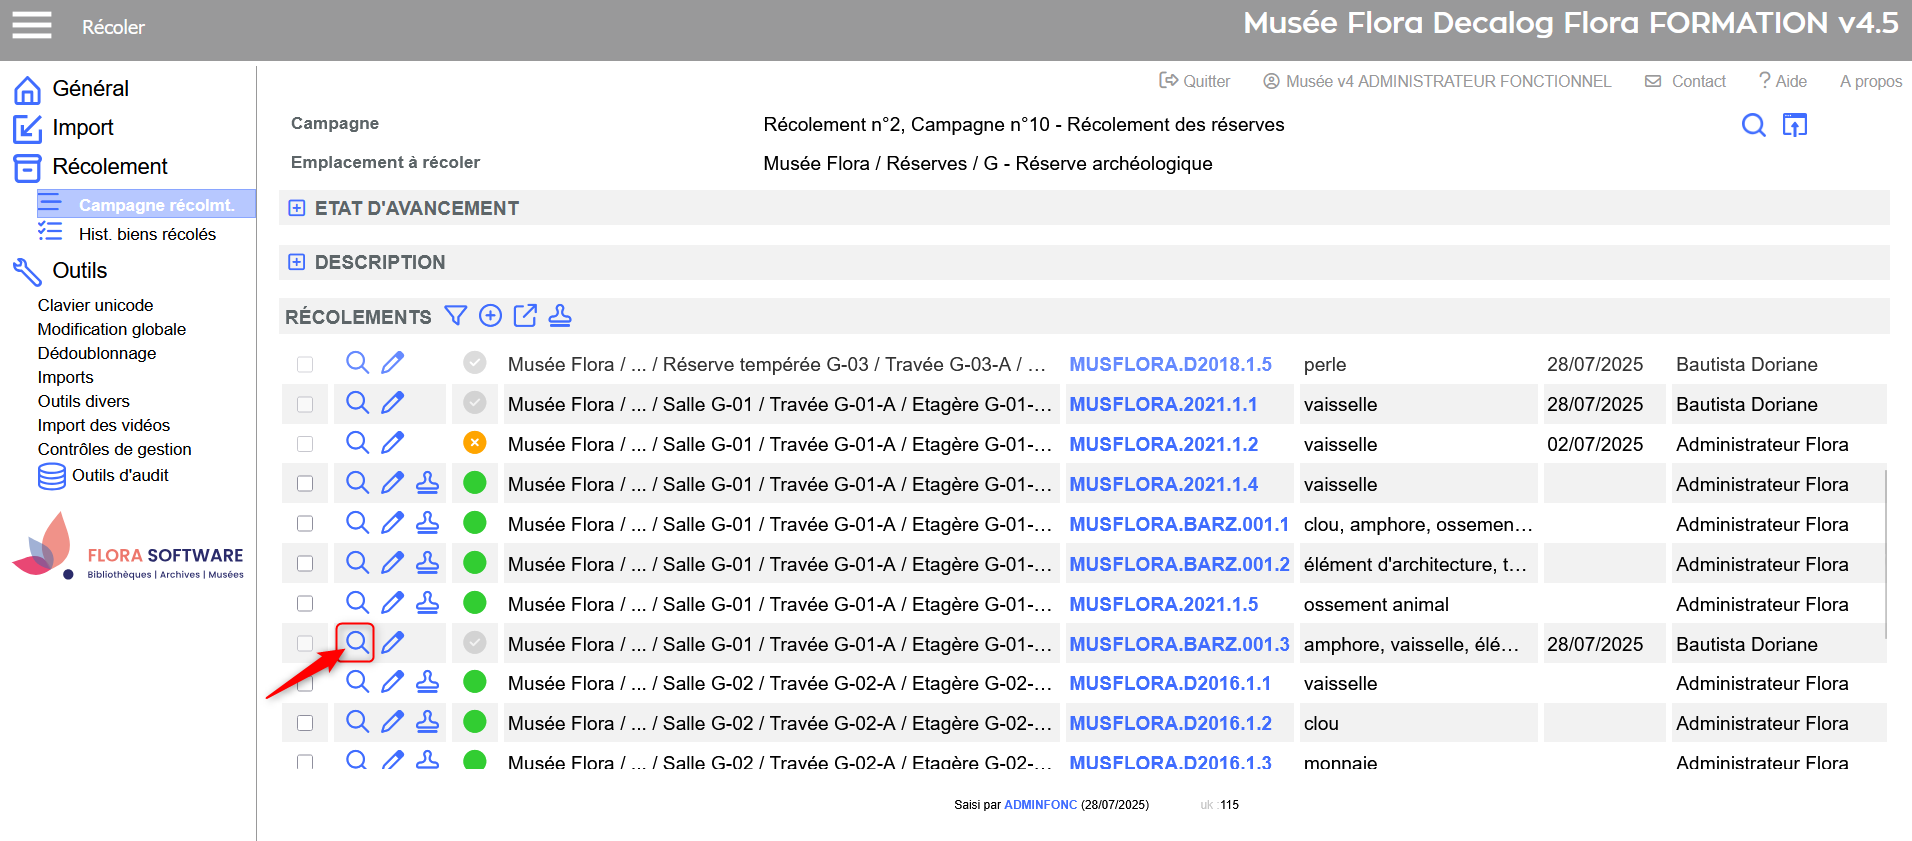Click the export icon in RÉCOLEMENTS toolbar
Image resolution: width=1912 pixels, height=841 pixels.
pyautogui.click(x=525, y=316)
